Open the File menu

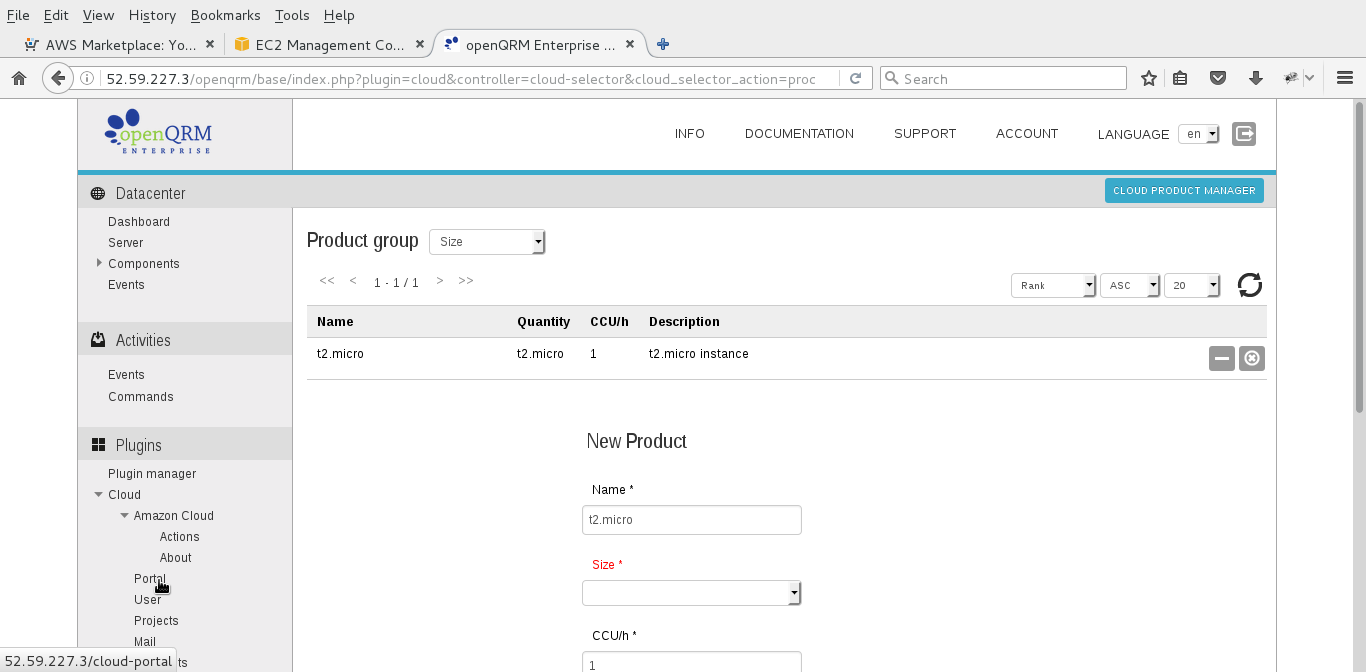click(x=18, y=15)
